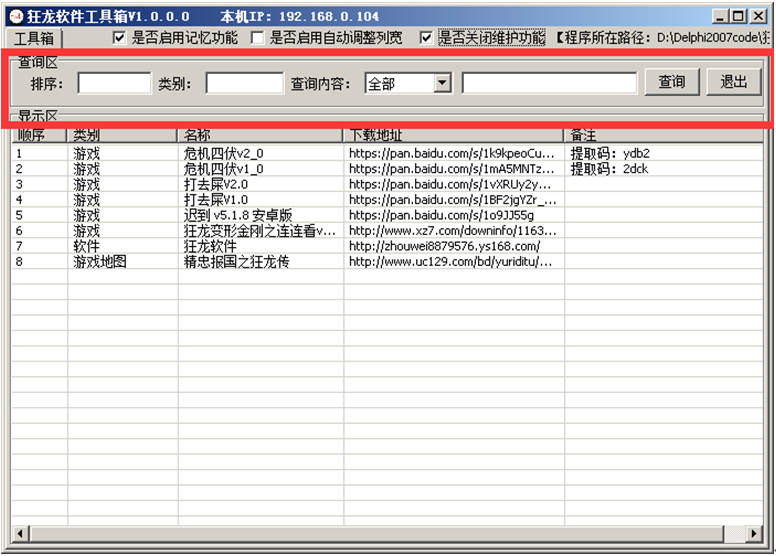Open the 工具箱 menu
Image resolution: width=776 pixels, height=556 pixels.
34,38
